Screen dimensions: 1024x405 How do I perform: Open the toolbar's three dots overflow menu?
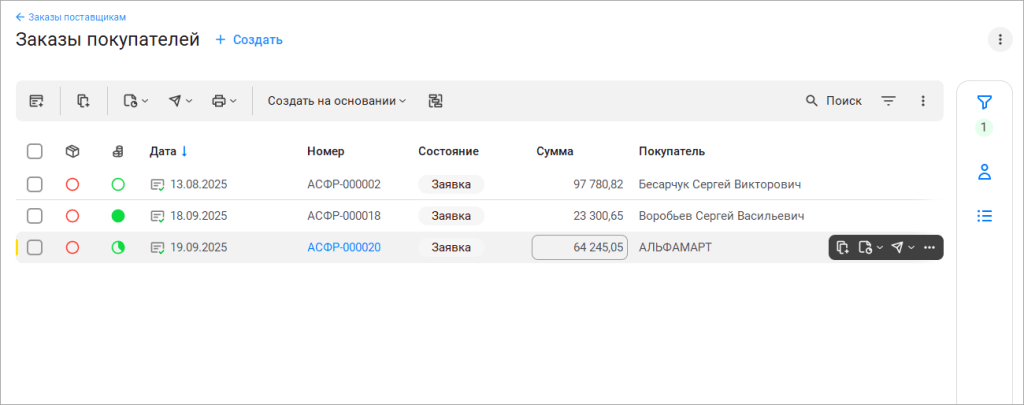tap(923, 101)
